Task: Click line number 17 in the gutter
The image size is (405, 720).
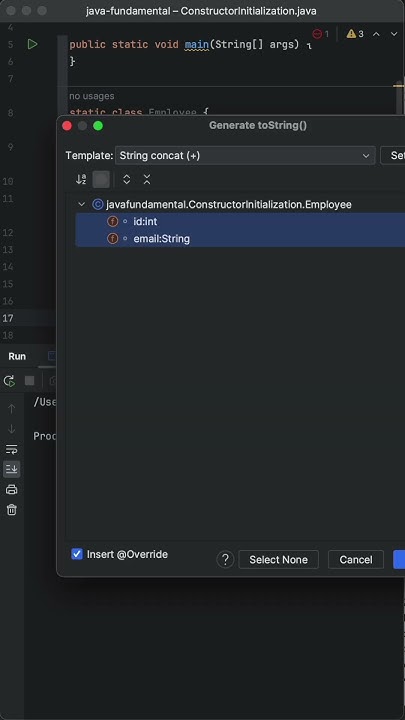Action: click(x=8, y=318)
